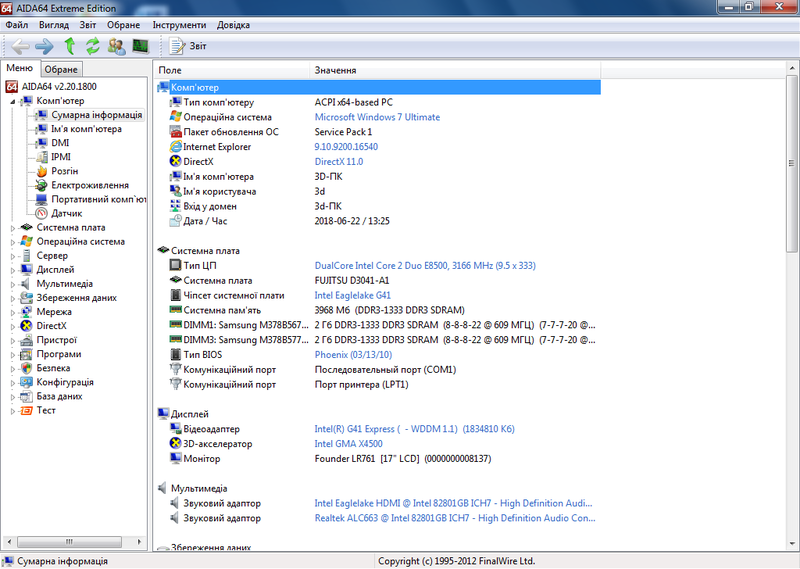Switch to the Меню tab
Viewport: 800px width, 569px height.
click(19, 68)
